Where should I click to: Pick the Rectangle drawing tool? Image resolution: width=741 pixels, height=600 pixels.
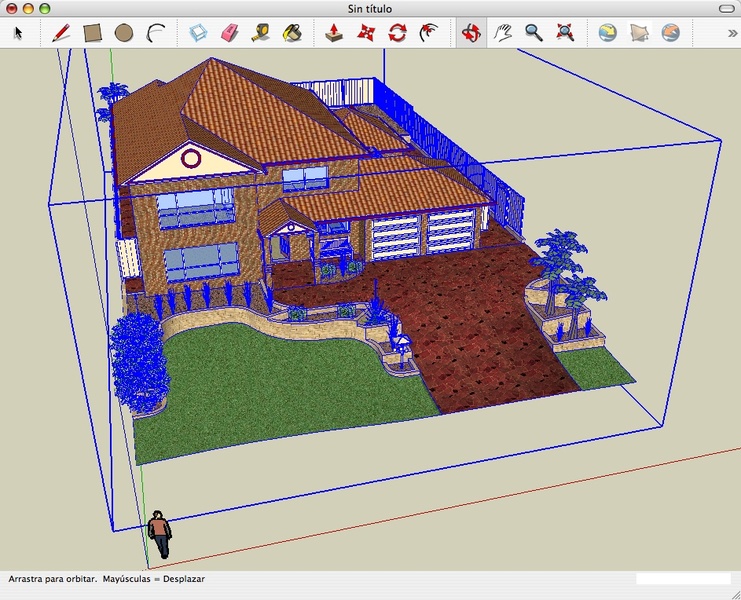click(x=92, y=33)
